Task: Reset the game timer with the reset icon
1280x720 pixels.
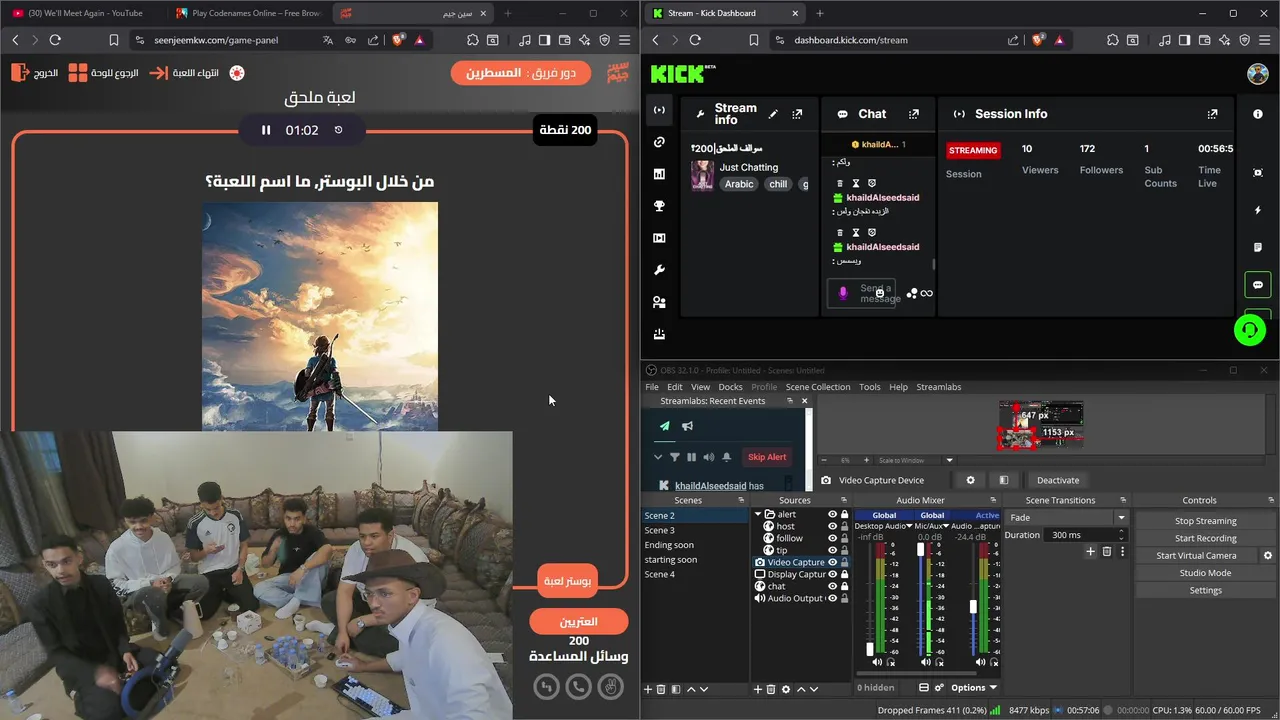Action: 338,130
